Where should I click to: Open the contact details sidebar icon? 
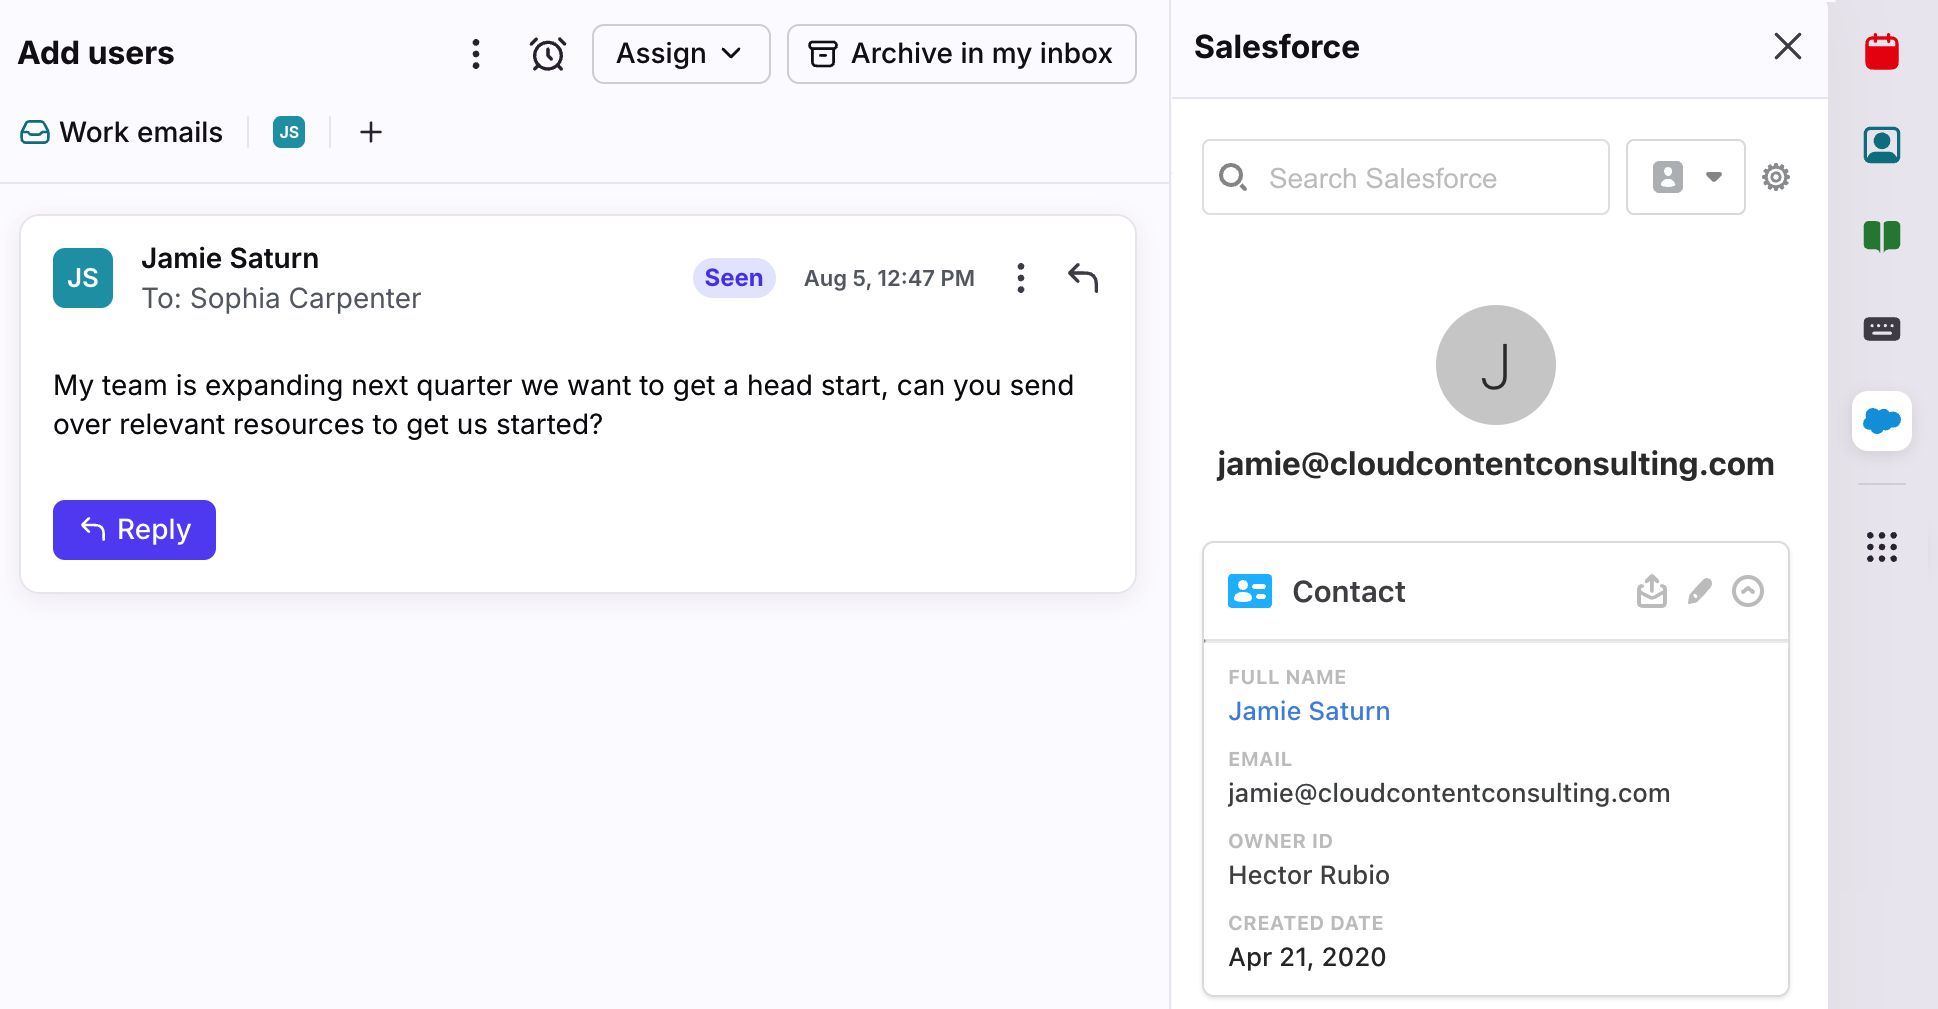coord(1882,145)
